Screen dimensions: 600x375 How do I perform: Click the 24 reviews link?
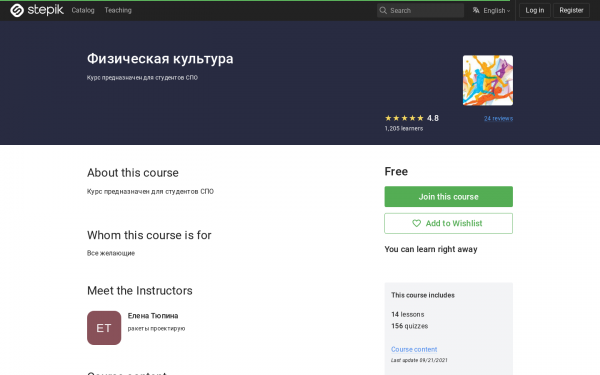point(498,119)
